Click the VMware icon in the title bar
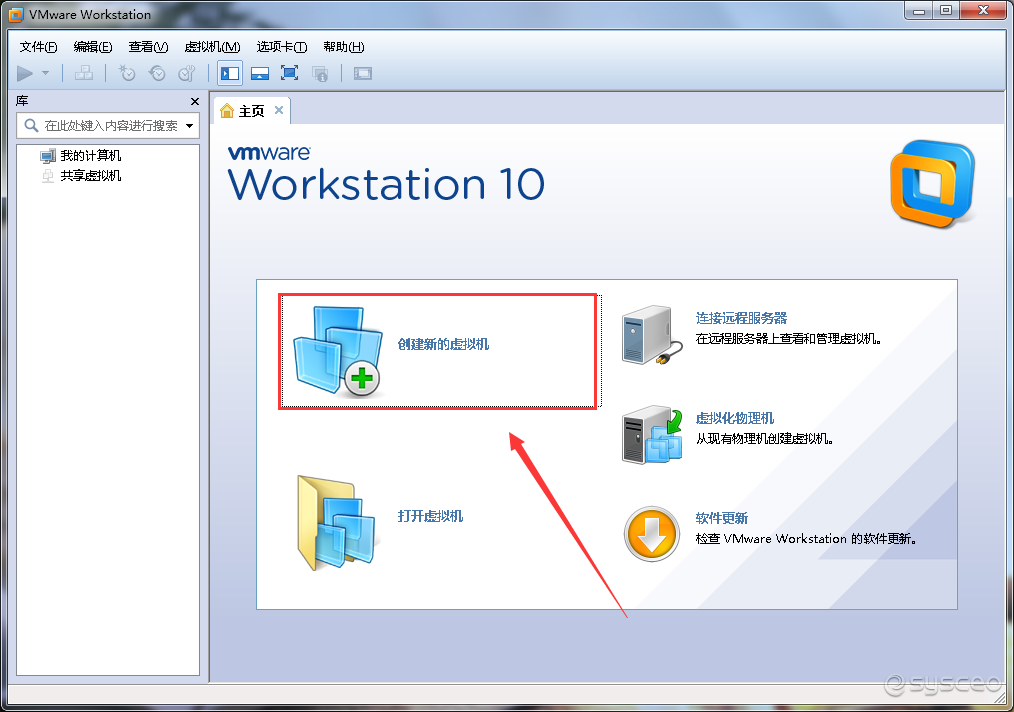 pos(16,14)
